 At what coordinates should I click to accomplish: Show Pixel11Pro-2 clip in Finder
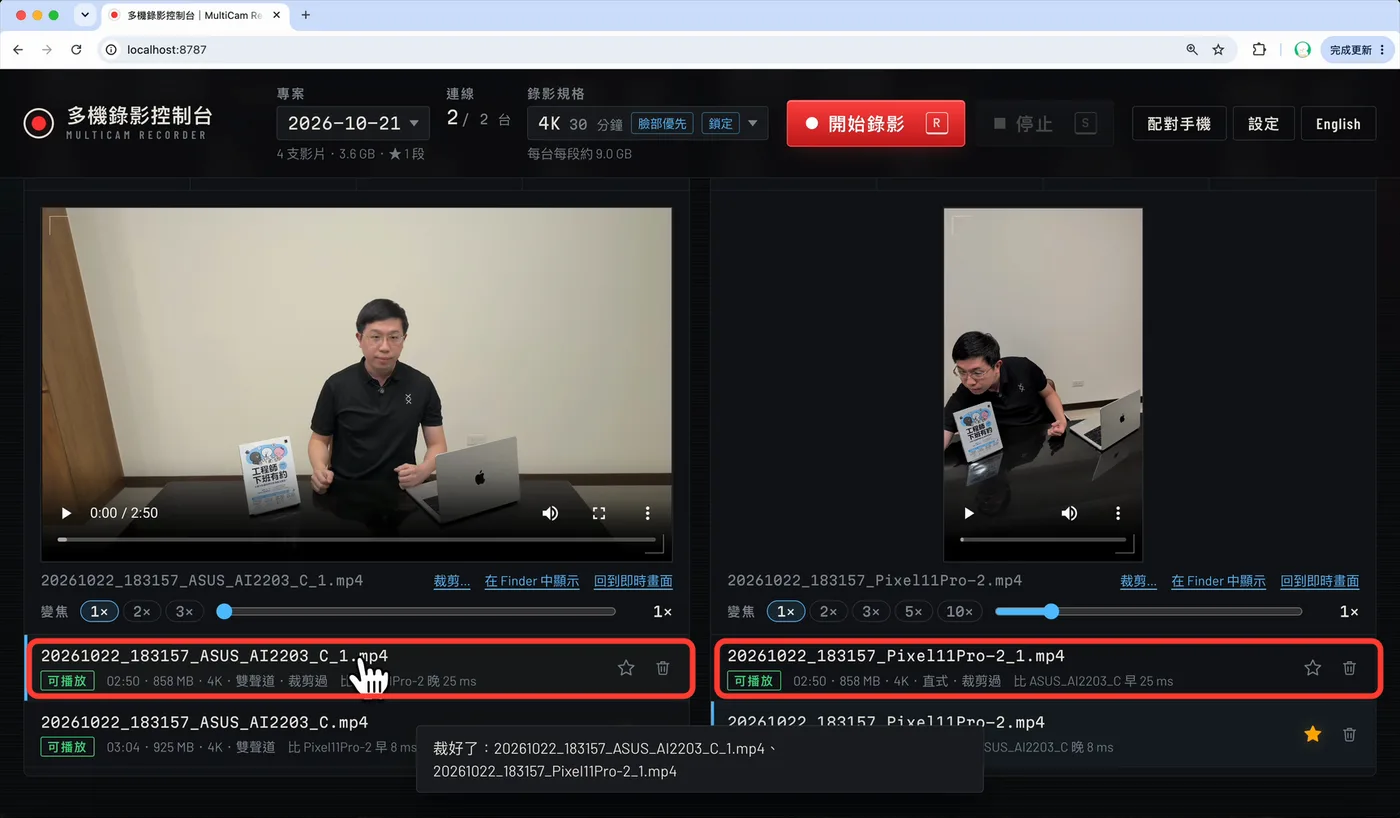[x=1218, y=581]
